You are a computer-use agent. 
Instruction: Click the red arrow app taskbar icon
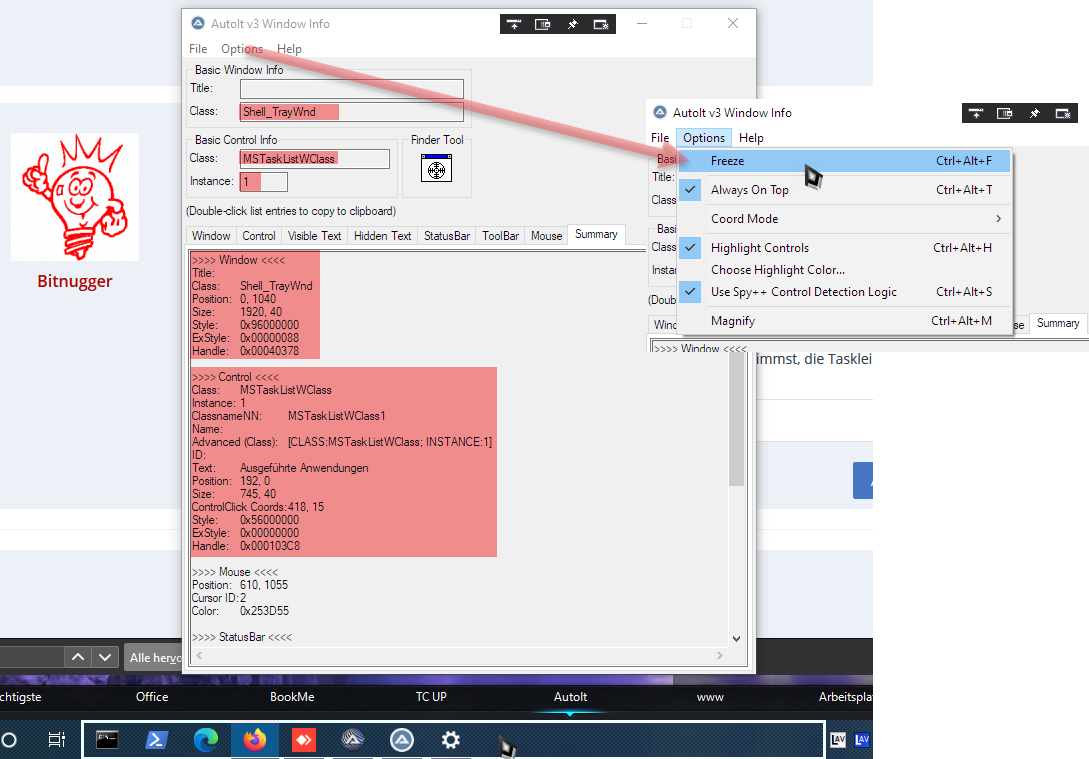[x=304, y=740]
